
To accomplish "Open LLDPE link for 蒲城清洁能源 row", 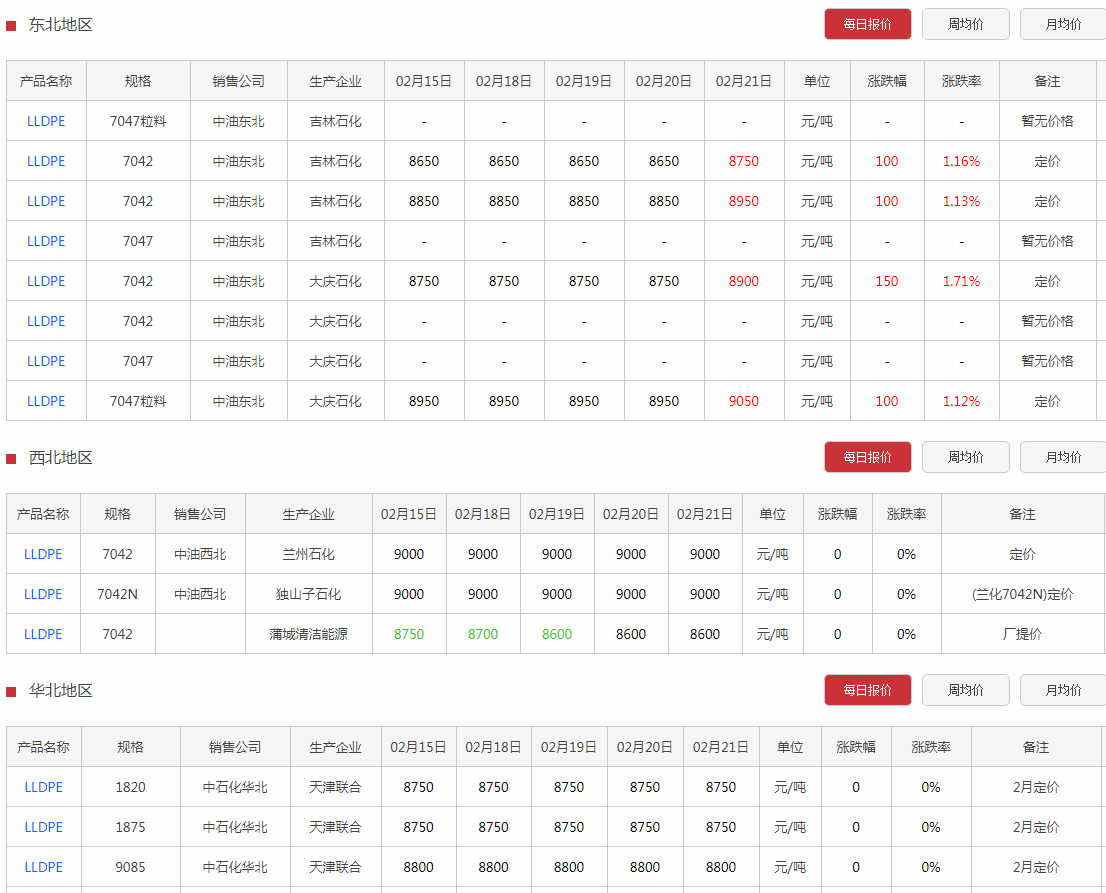I will [x=43, y=634].
